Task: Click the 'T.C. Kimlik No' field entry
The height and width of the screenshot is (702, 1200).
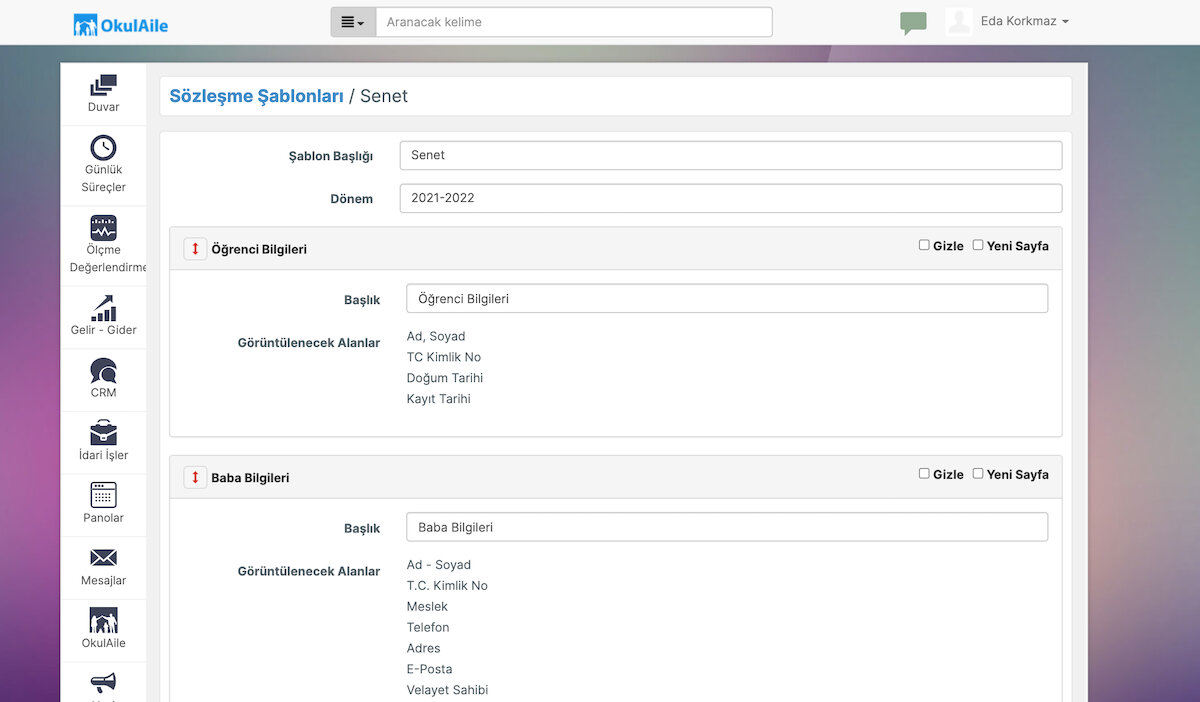Action: (447, 586)
